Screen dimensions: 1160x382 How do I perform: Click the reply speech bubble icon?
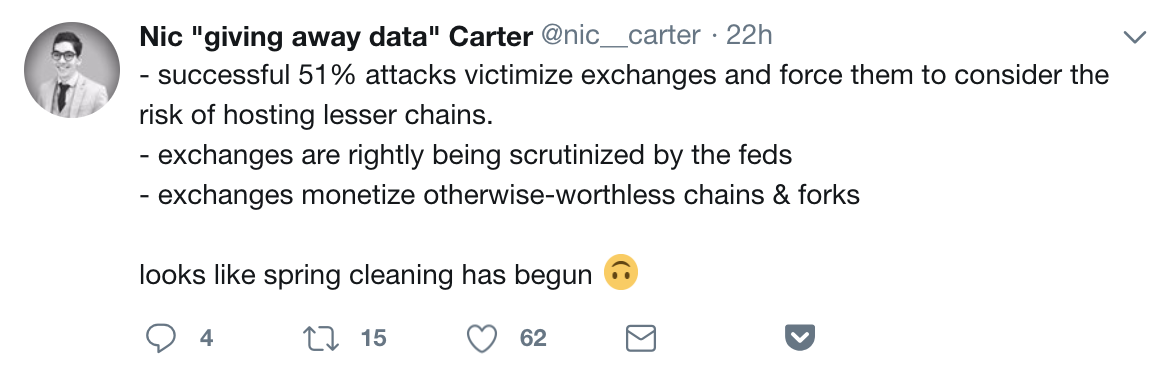pos(161,338)
